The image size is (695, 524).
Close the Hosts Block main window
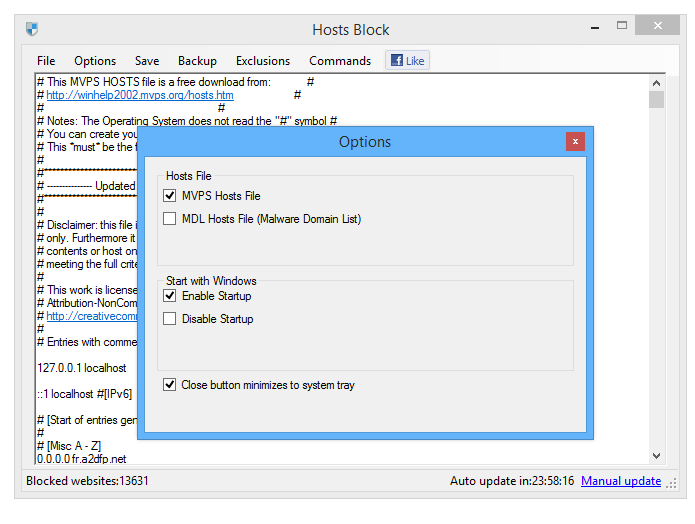click(x=657, y=25)
